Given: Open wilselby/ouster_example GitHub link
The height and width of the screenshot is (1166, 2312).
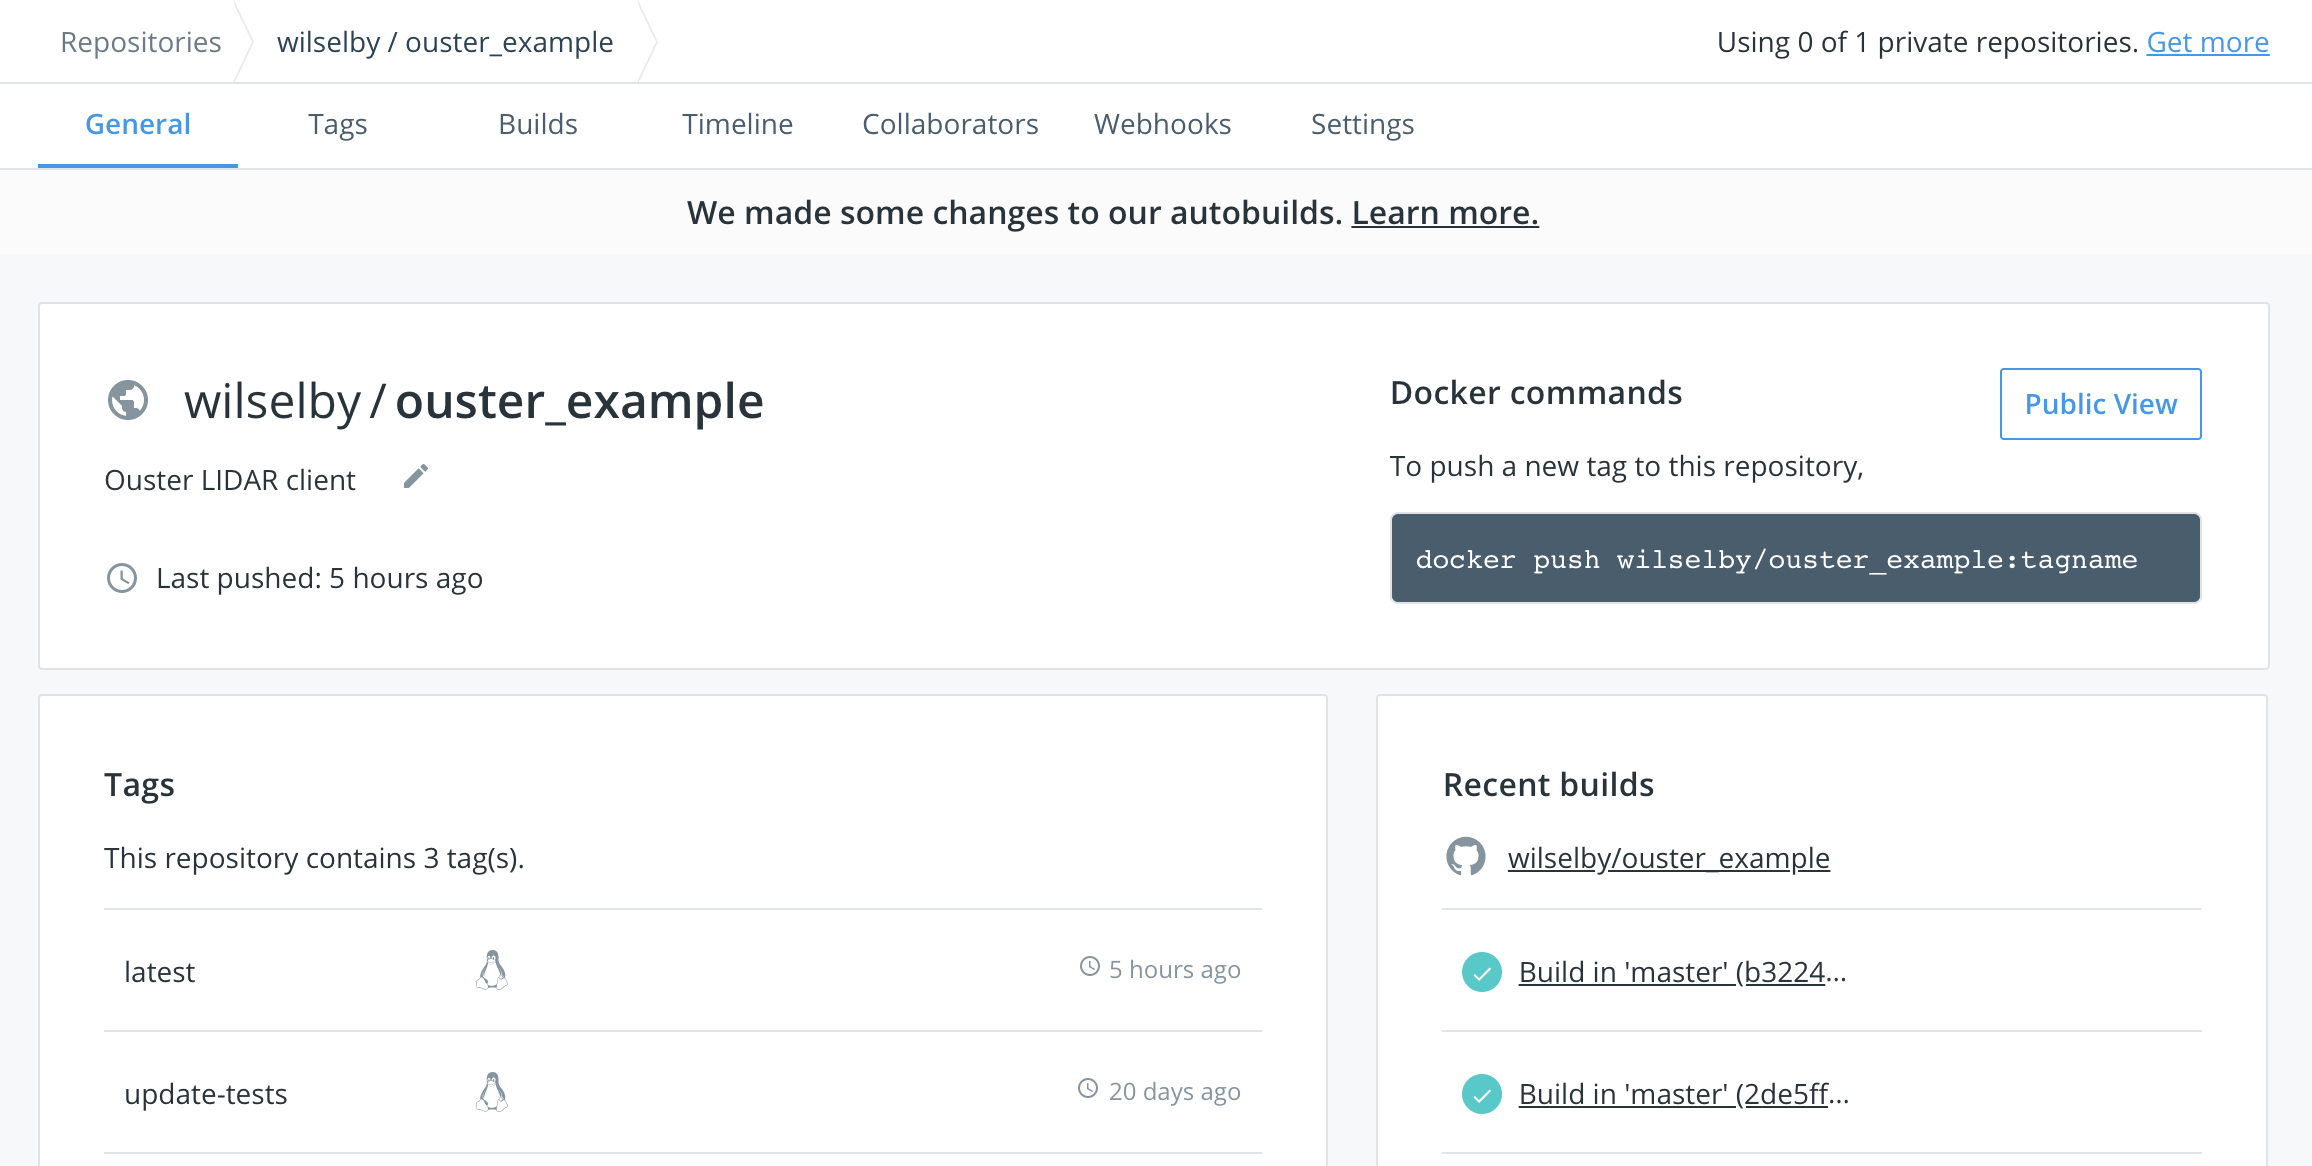Looking at the screenshot, I should pyautogui.click(x=1669, y=858).
